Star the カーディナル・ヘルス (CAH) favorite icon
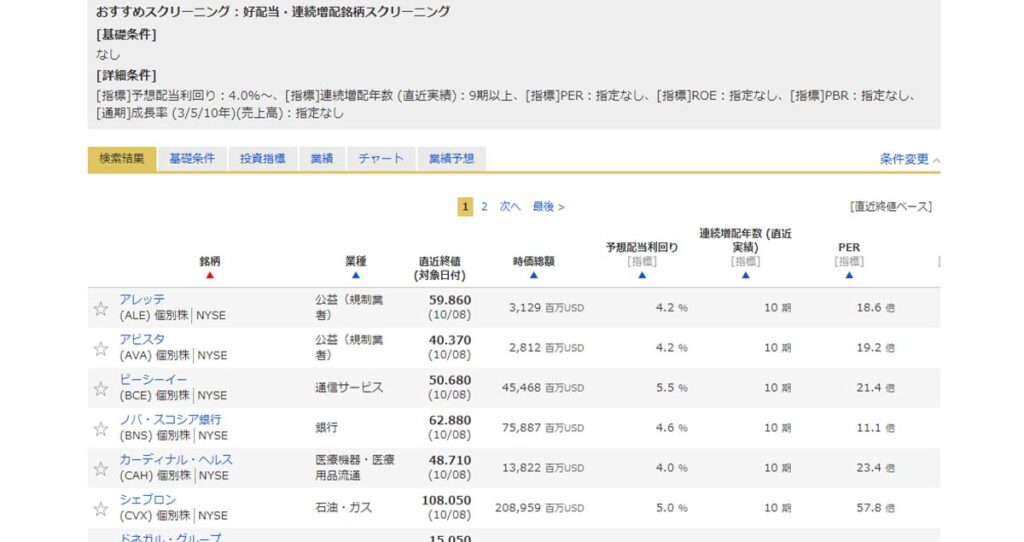Screen dimensions: 1024x542 [101, 469]
